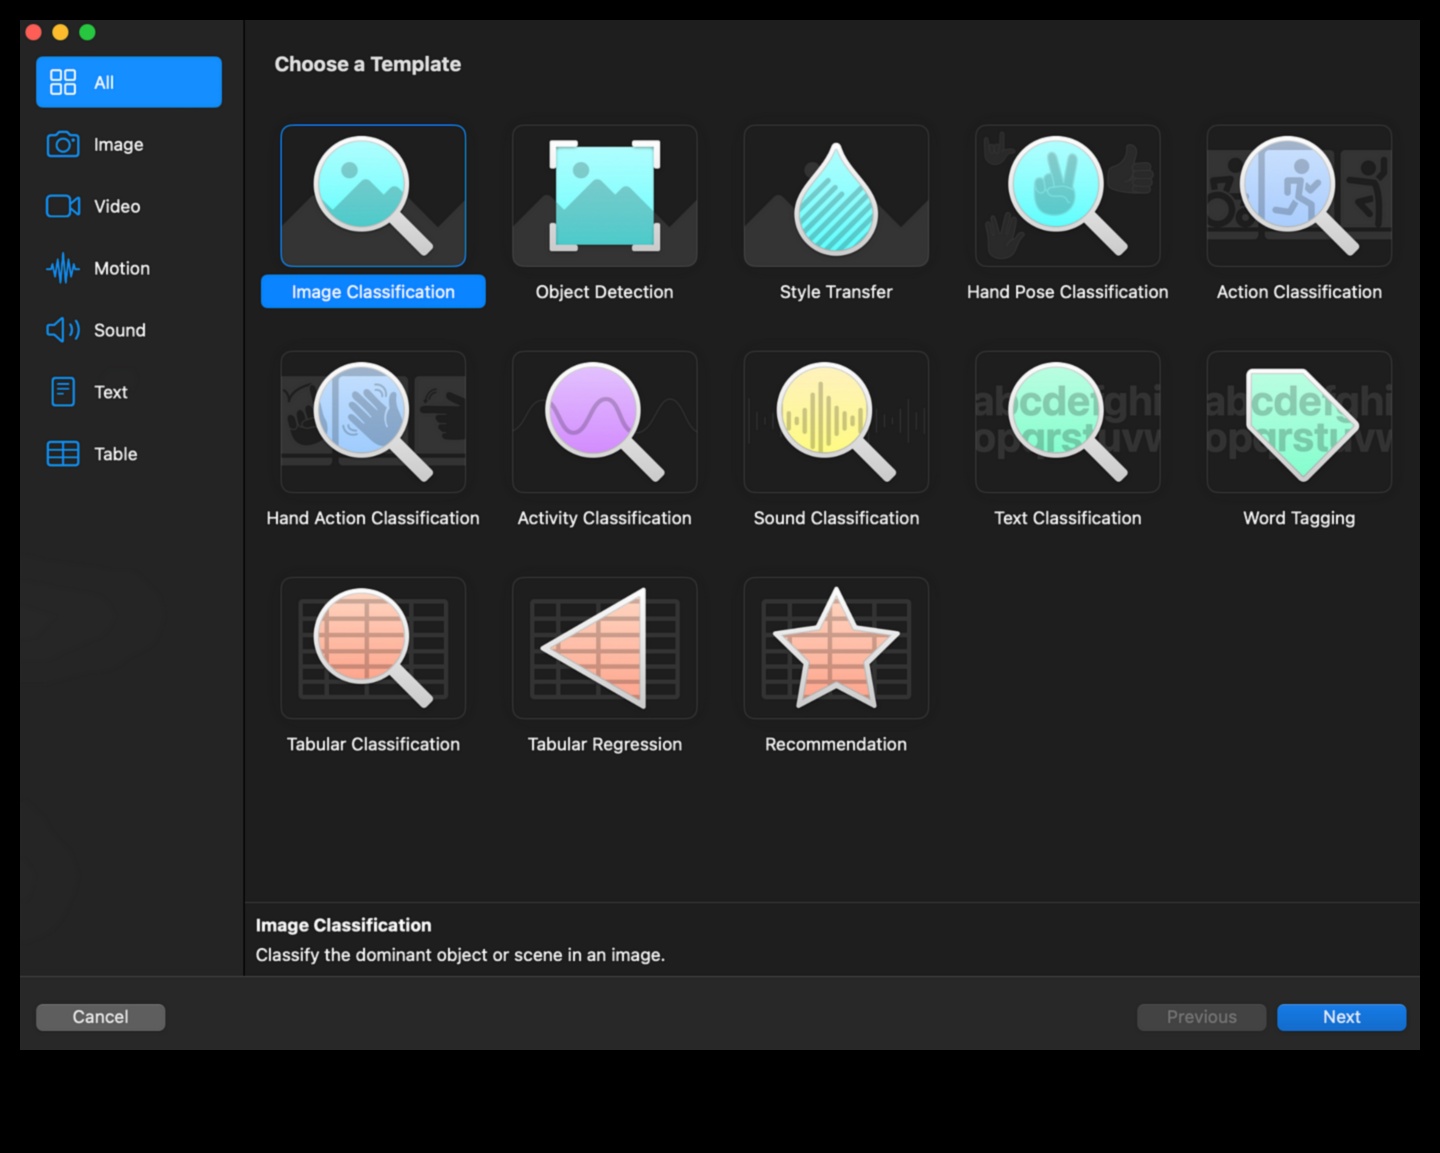
Task: Pick the Sound Classification waveform icon
Action: (x=836, y=422)
